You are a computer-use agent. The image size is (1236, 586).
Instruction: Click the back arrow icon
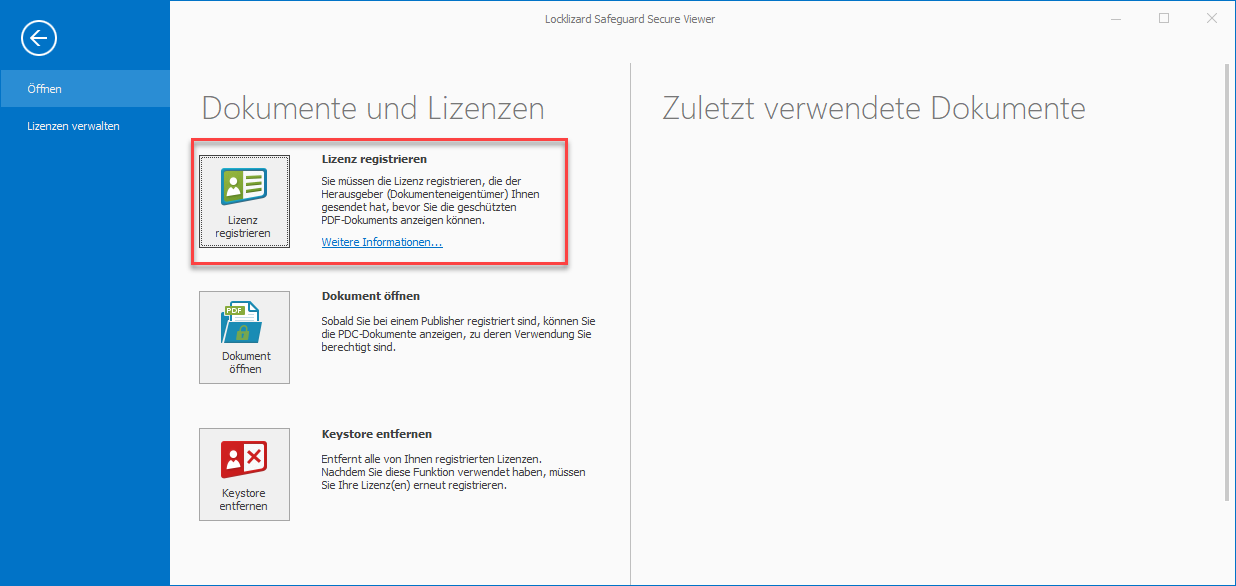coord(39,39)
